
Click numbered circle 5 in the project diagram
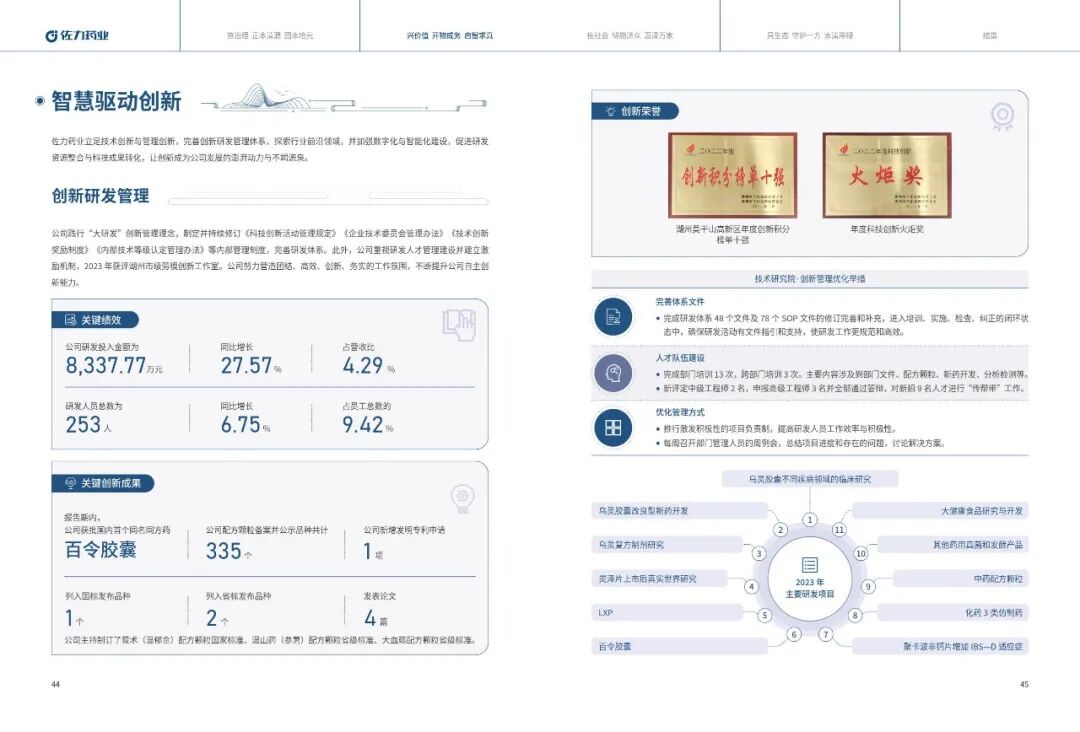(x=764, y=616)
